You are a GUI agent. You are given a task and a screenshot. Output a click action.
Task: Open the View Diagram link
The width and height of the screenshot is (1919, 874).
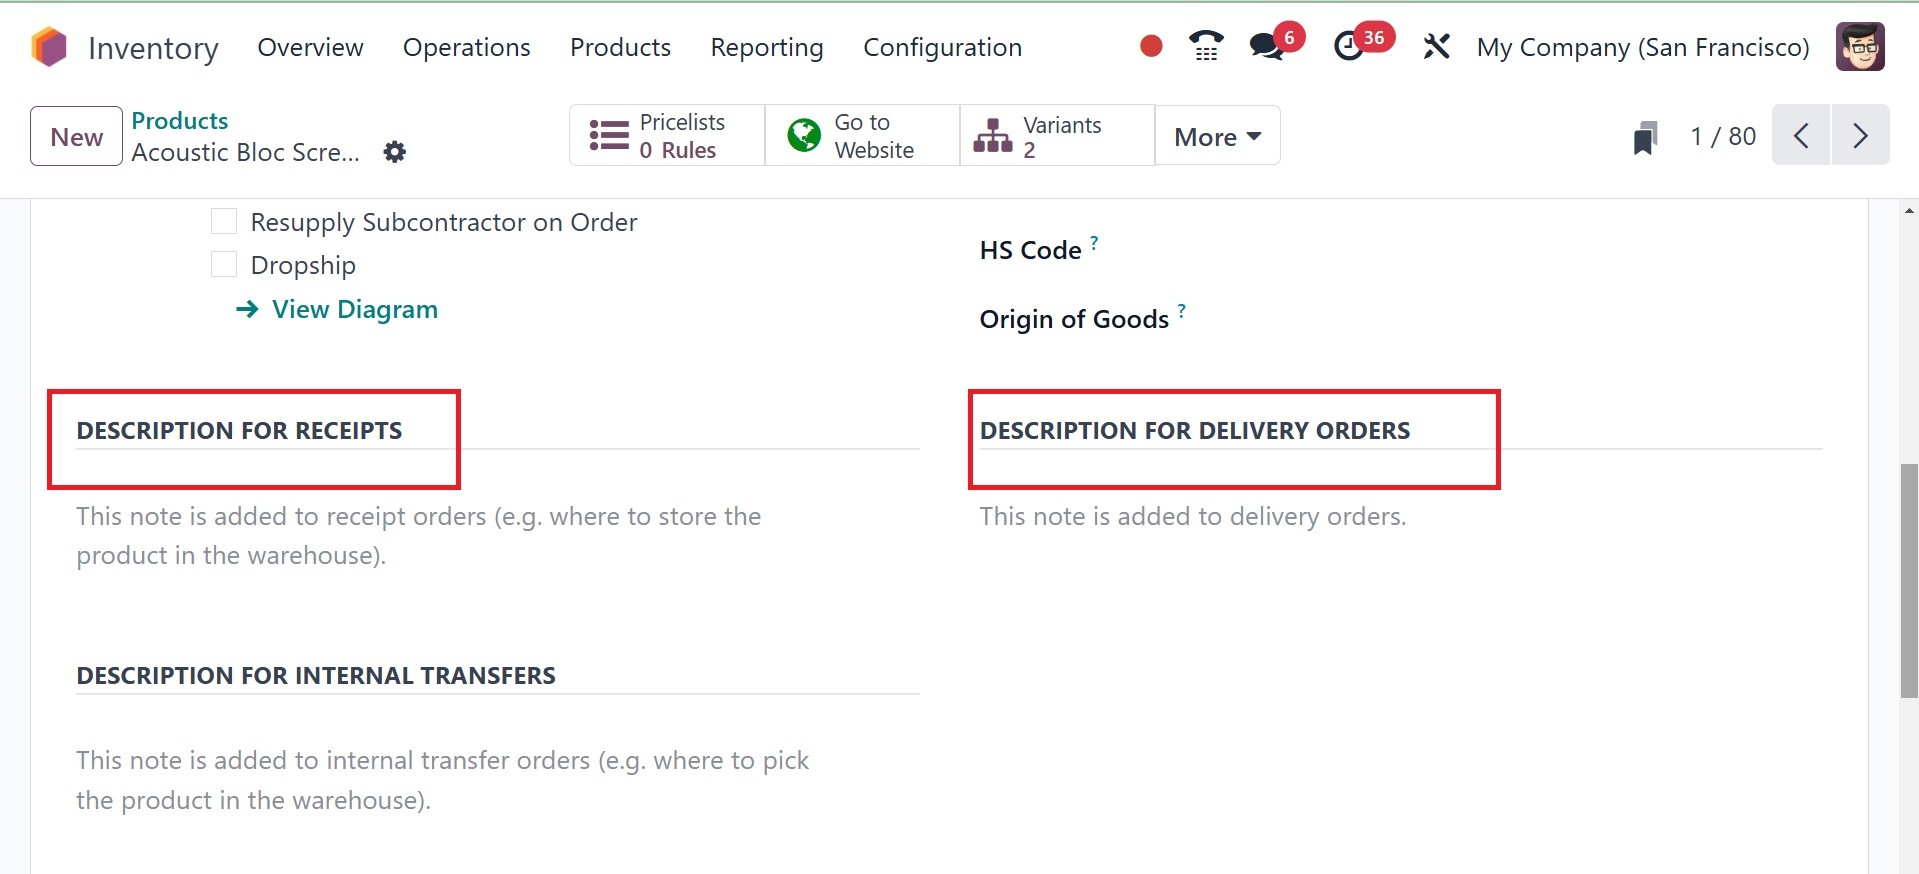tap(354, 309)
